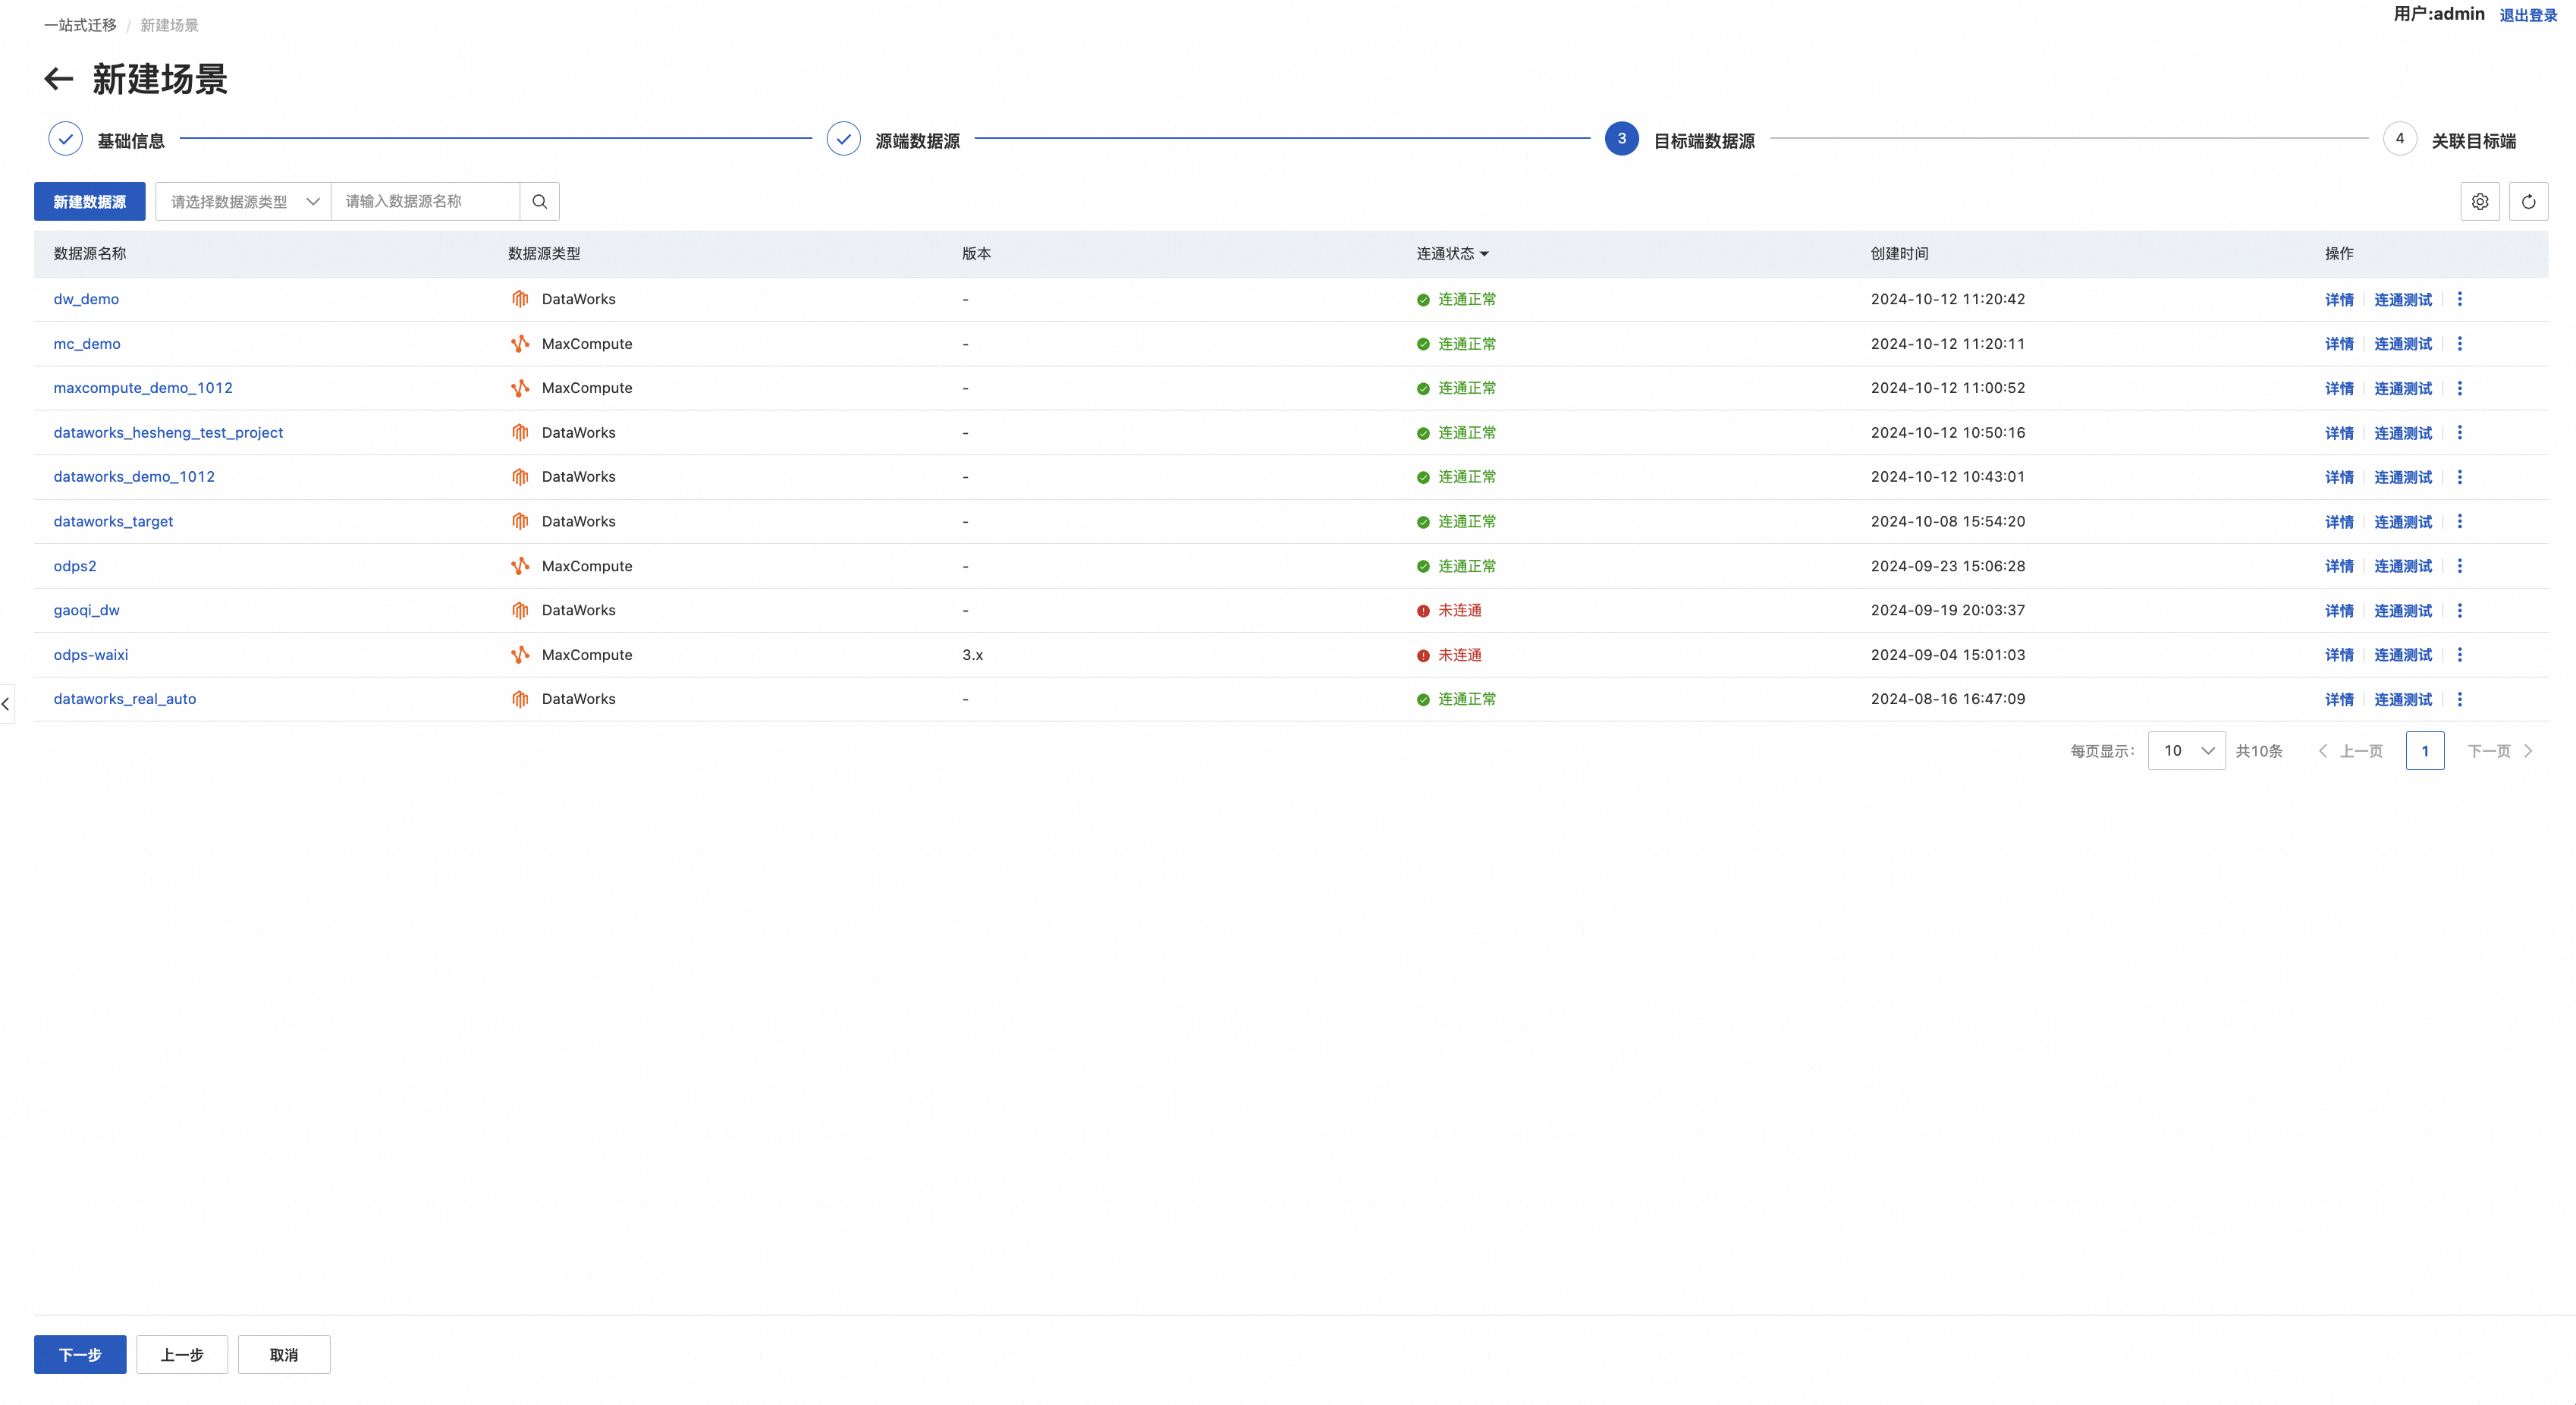View 详情 for dataworks_real_auto
Screen dimensions: 2576x1405
[2339, 699]
